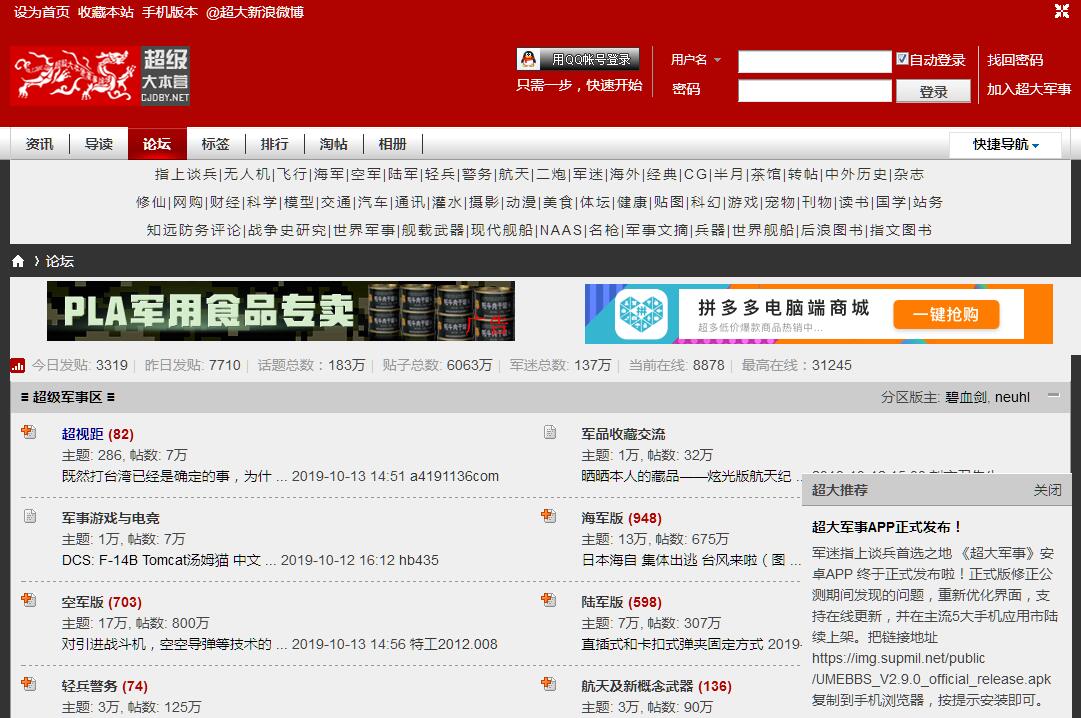Click the page icon beside 军事游戏与电竞
This screenshot has width=1081, height=718.
[29, 516]
